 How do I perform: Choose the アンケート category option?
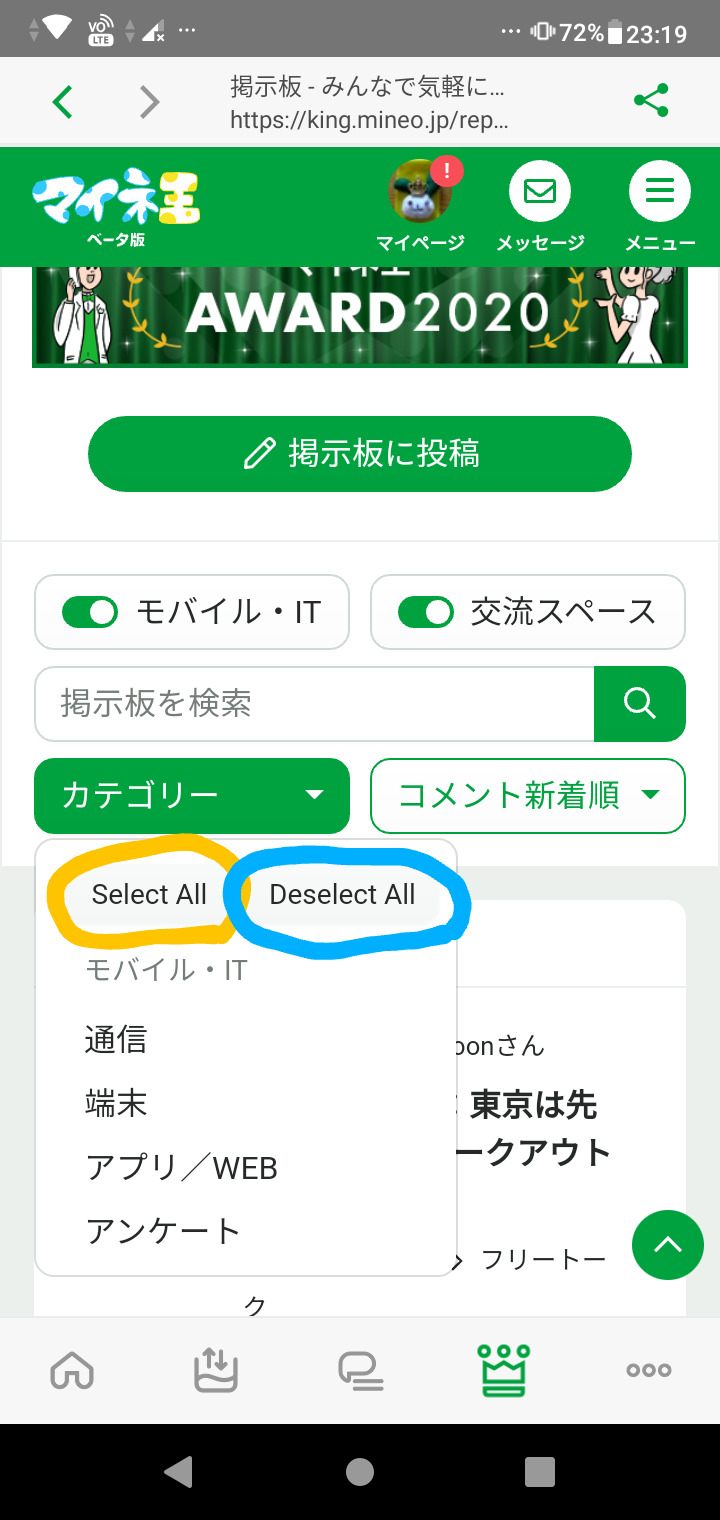click(x=163, y=1230)
